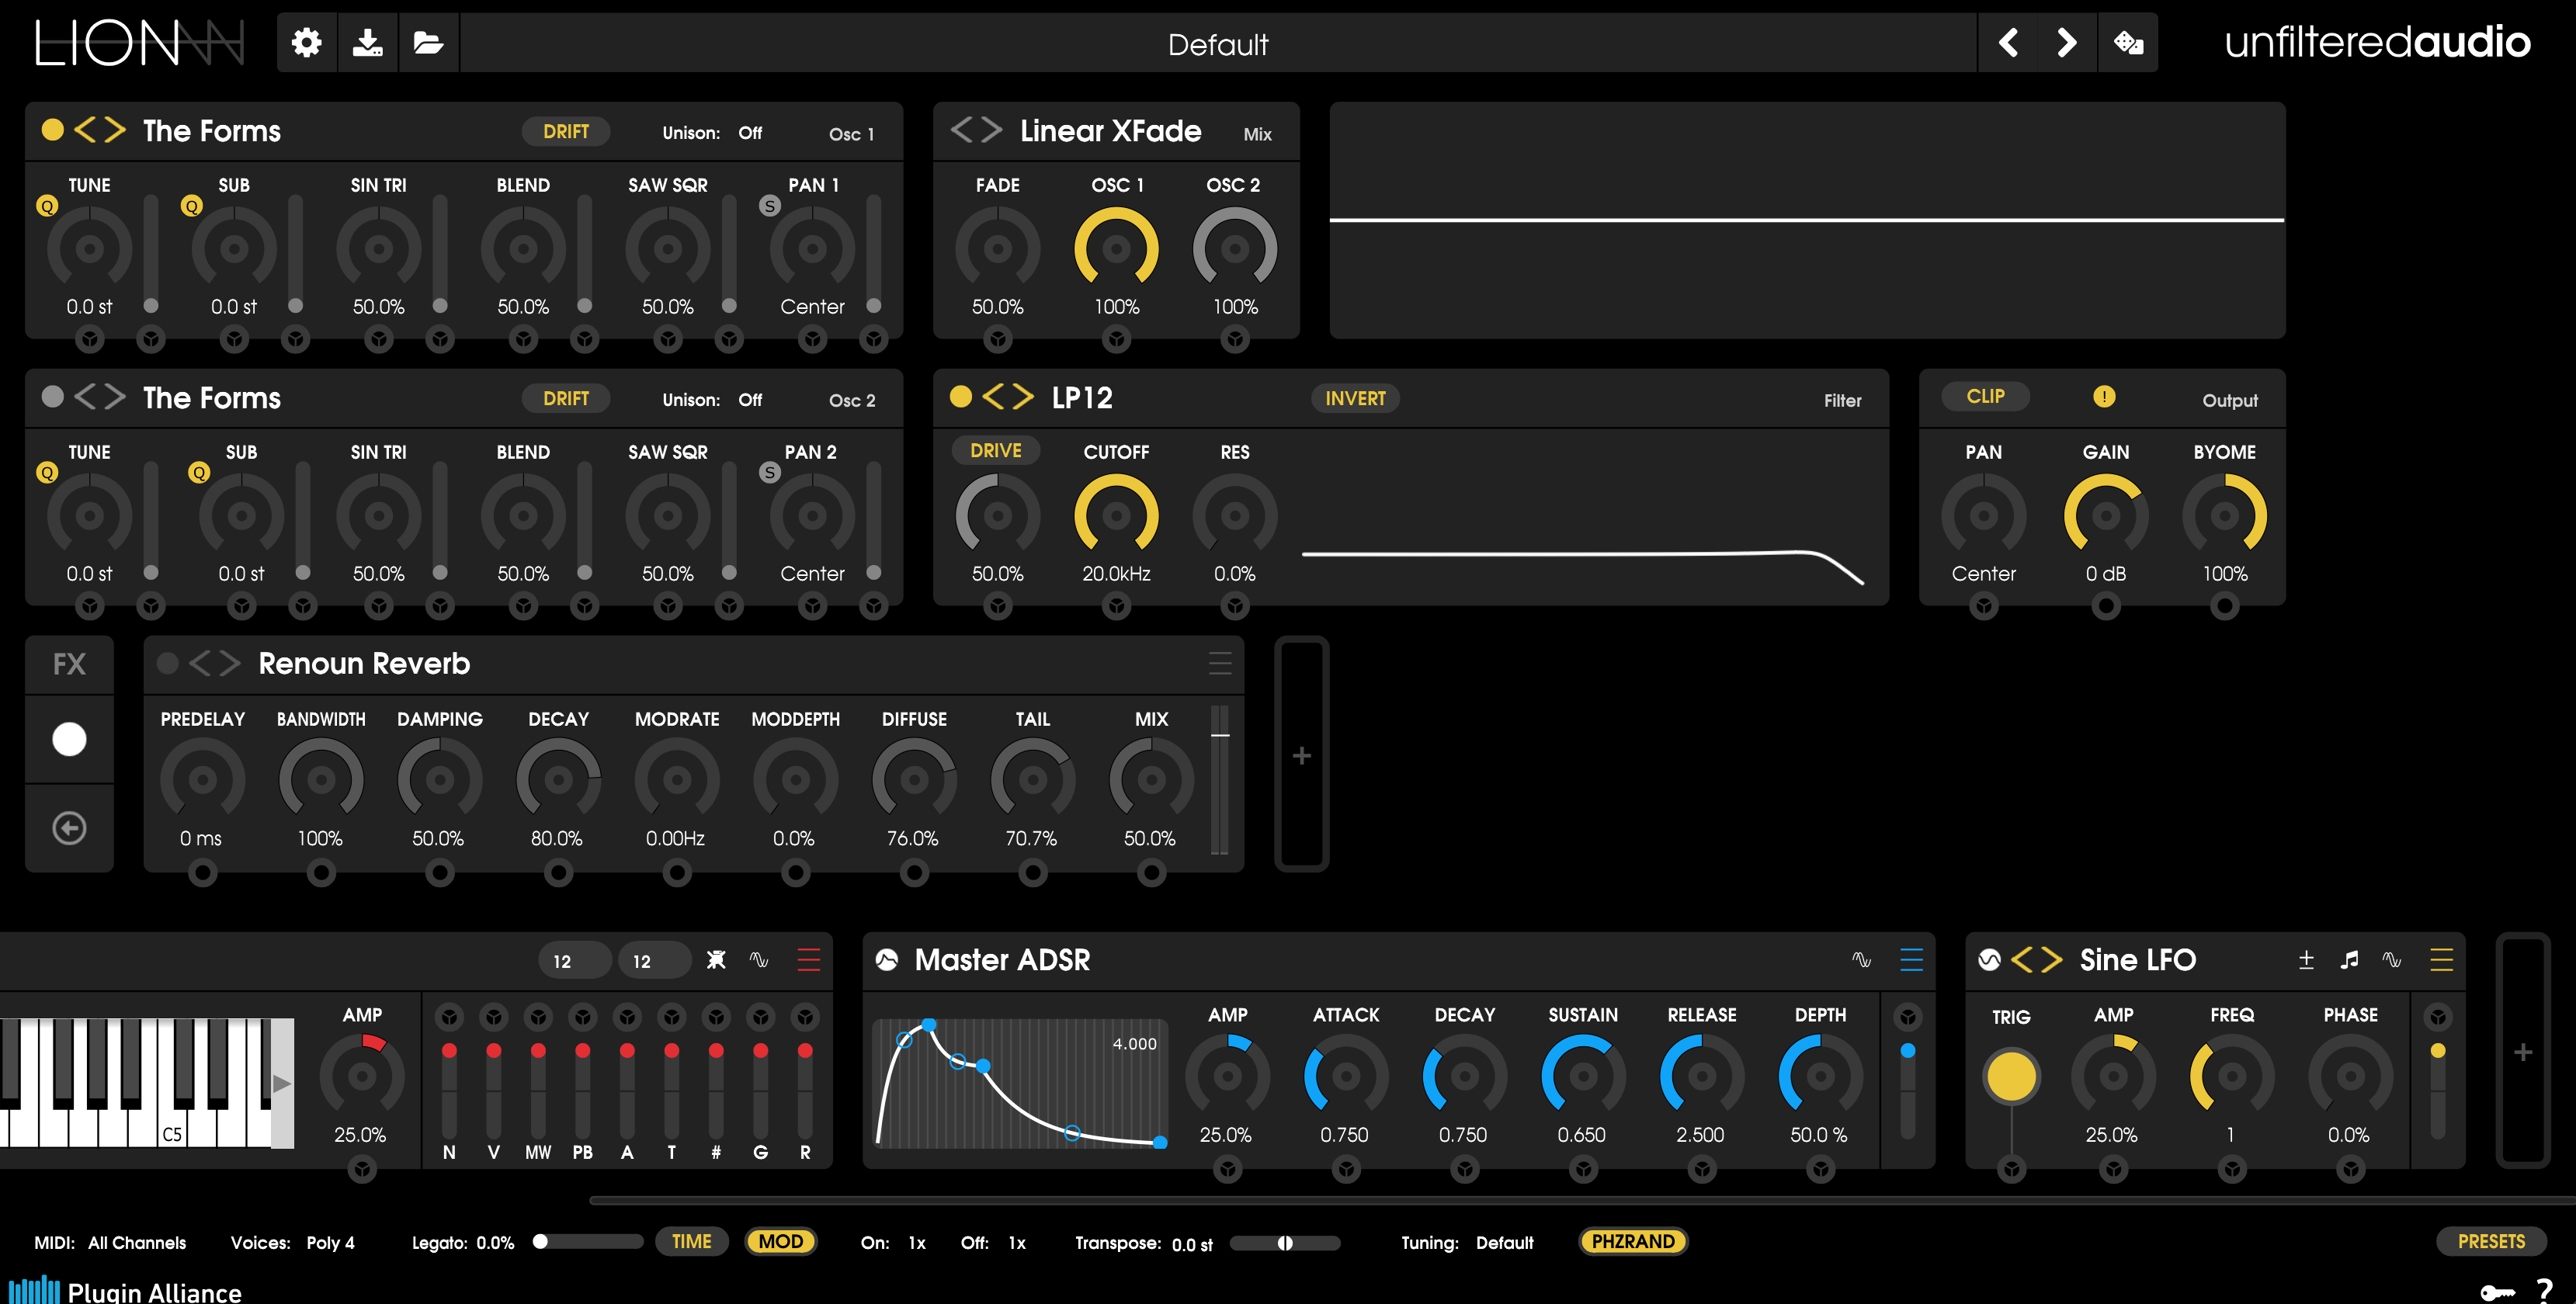Toggle LP12 filter power dot
The width and height of the screenshot is (2576, 1304).
(961, 397)
